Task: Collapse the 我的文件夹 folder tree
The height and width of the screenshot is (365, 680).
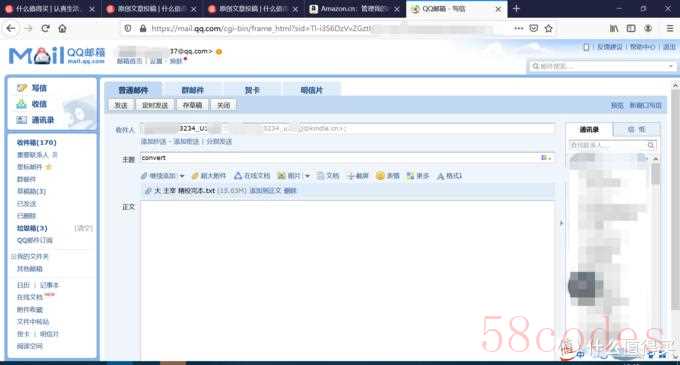Action: tap(13, 257)
